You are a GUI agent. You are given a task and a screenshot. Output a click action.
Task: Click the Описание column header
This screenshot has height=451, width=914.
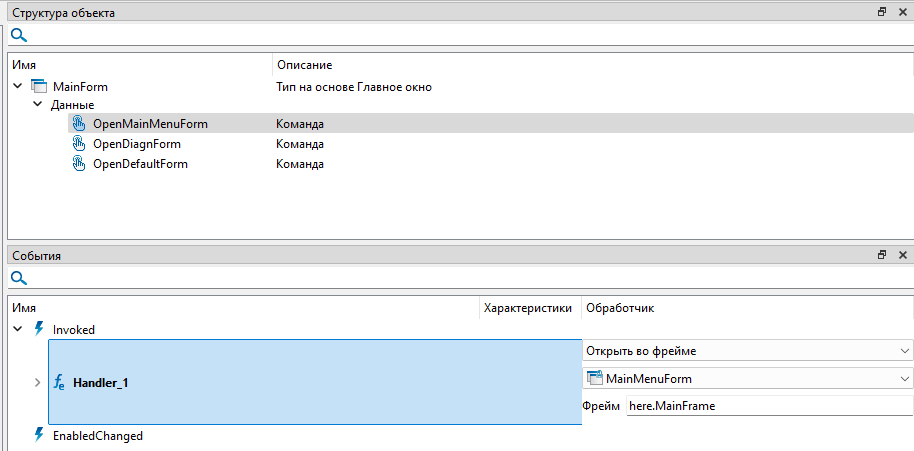point(304,65)
